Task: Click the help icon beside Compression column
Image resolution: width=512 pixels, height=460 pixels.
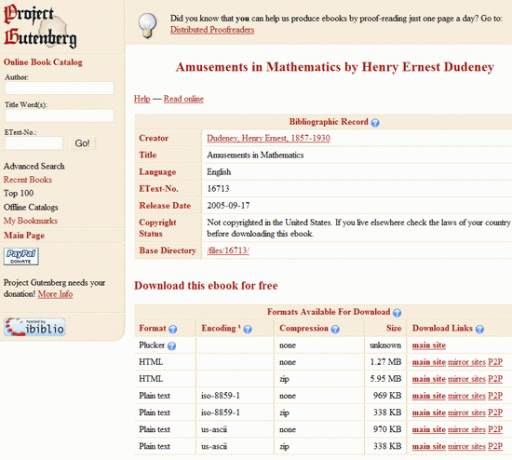Action: tap(335, 329)
